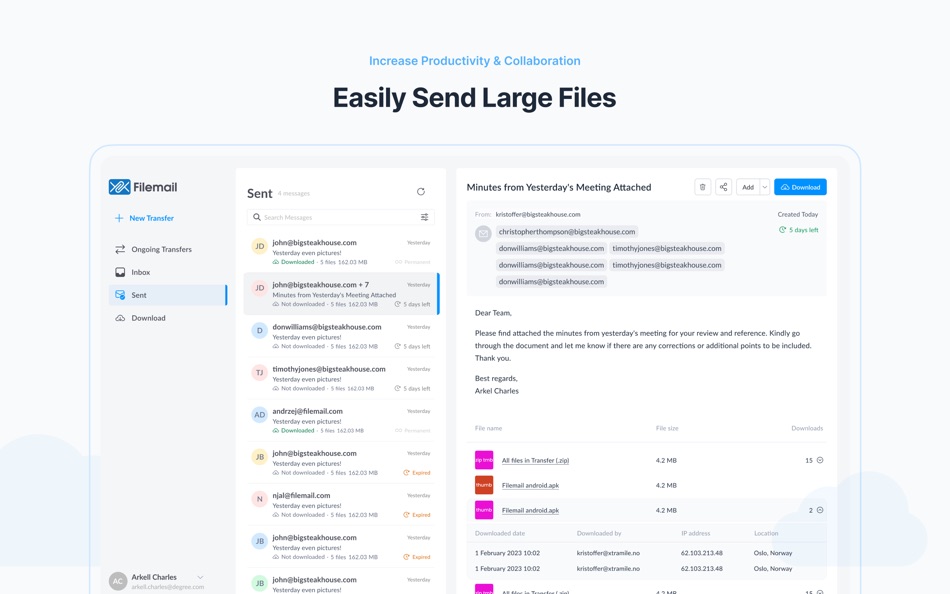950x594 pixels.
Task: Click the Location column header
Action: point(766,533)
